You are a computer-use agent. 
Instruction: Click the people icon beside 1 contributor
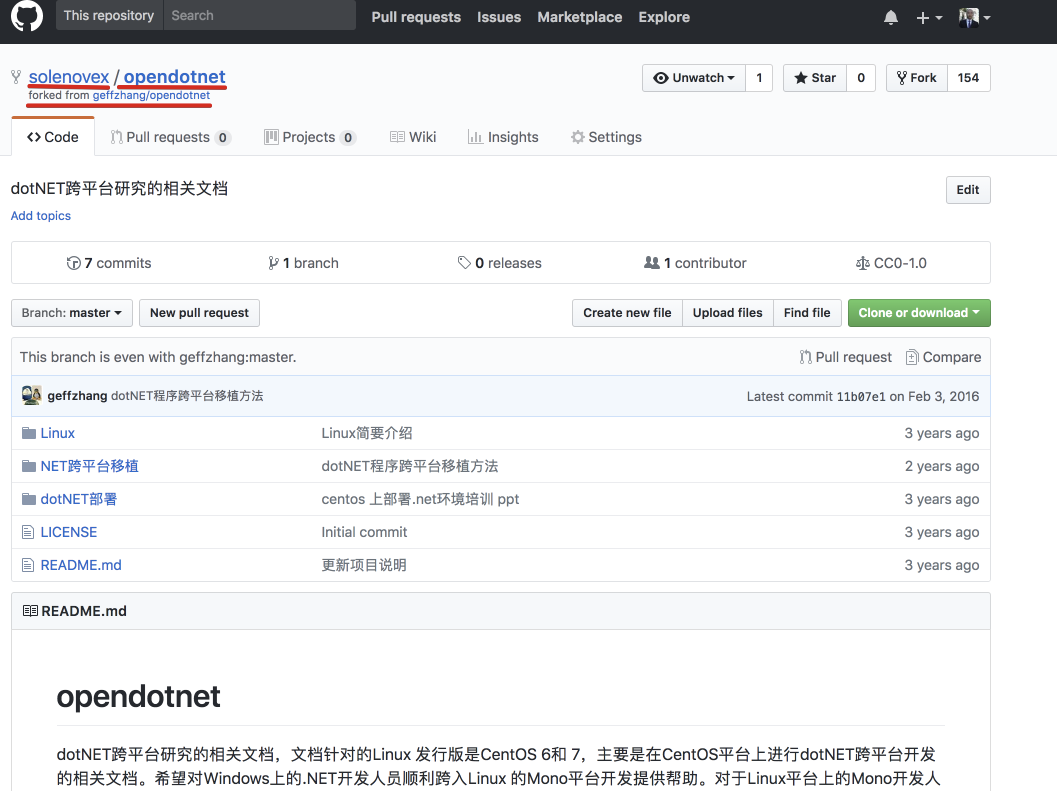651,262
